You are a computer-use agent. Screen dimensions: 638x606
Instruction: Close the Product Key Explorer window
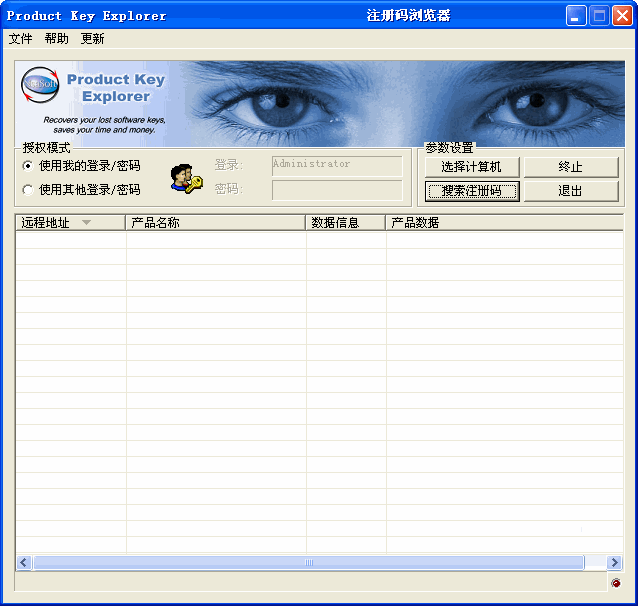622,16
